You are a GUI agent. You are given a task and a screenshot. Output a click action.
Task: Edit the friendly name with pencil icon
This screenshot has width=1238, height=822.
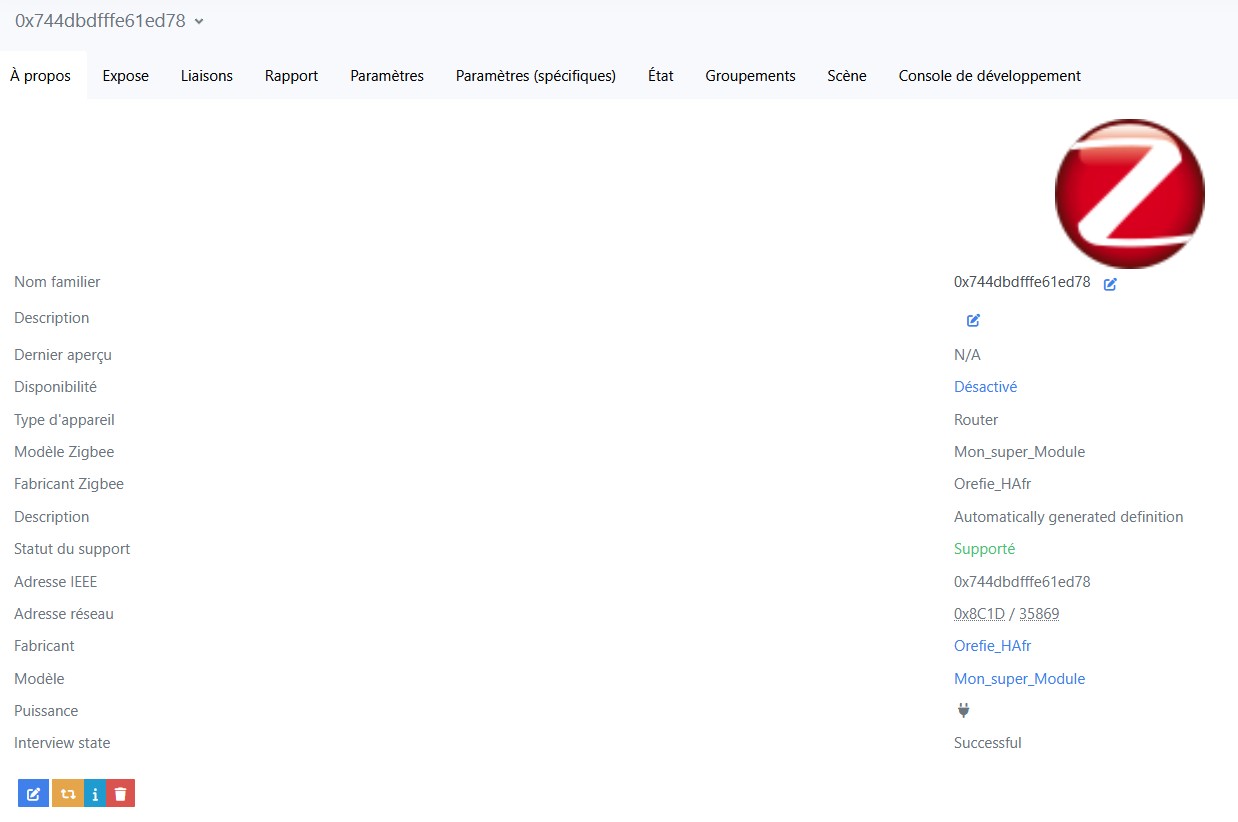click(1110, 284)
